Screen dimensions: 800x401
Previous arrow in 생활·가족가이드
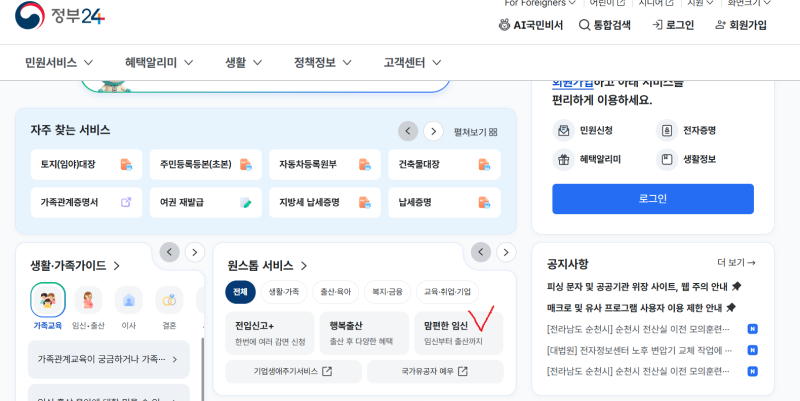[169, 252]
